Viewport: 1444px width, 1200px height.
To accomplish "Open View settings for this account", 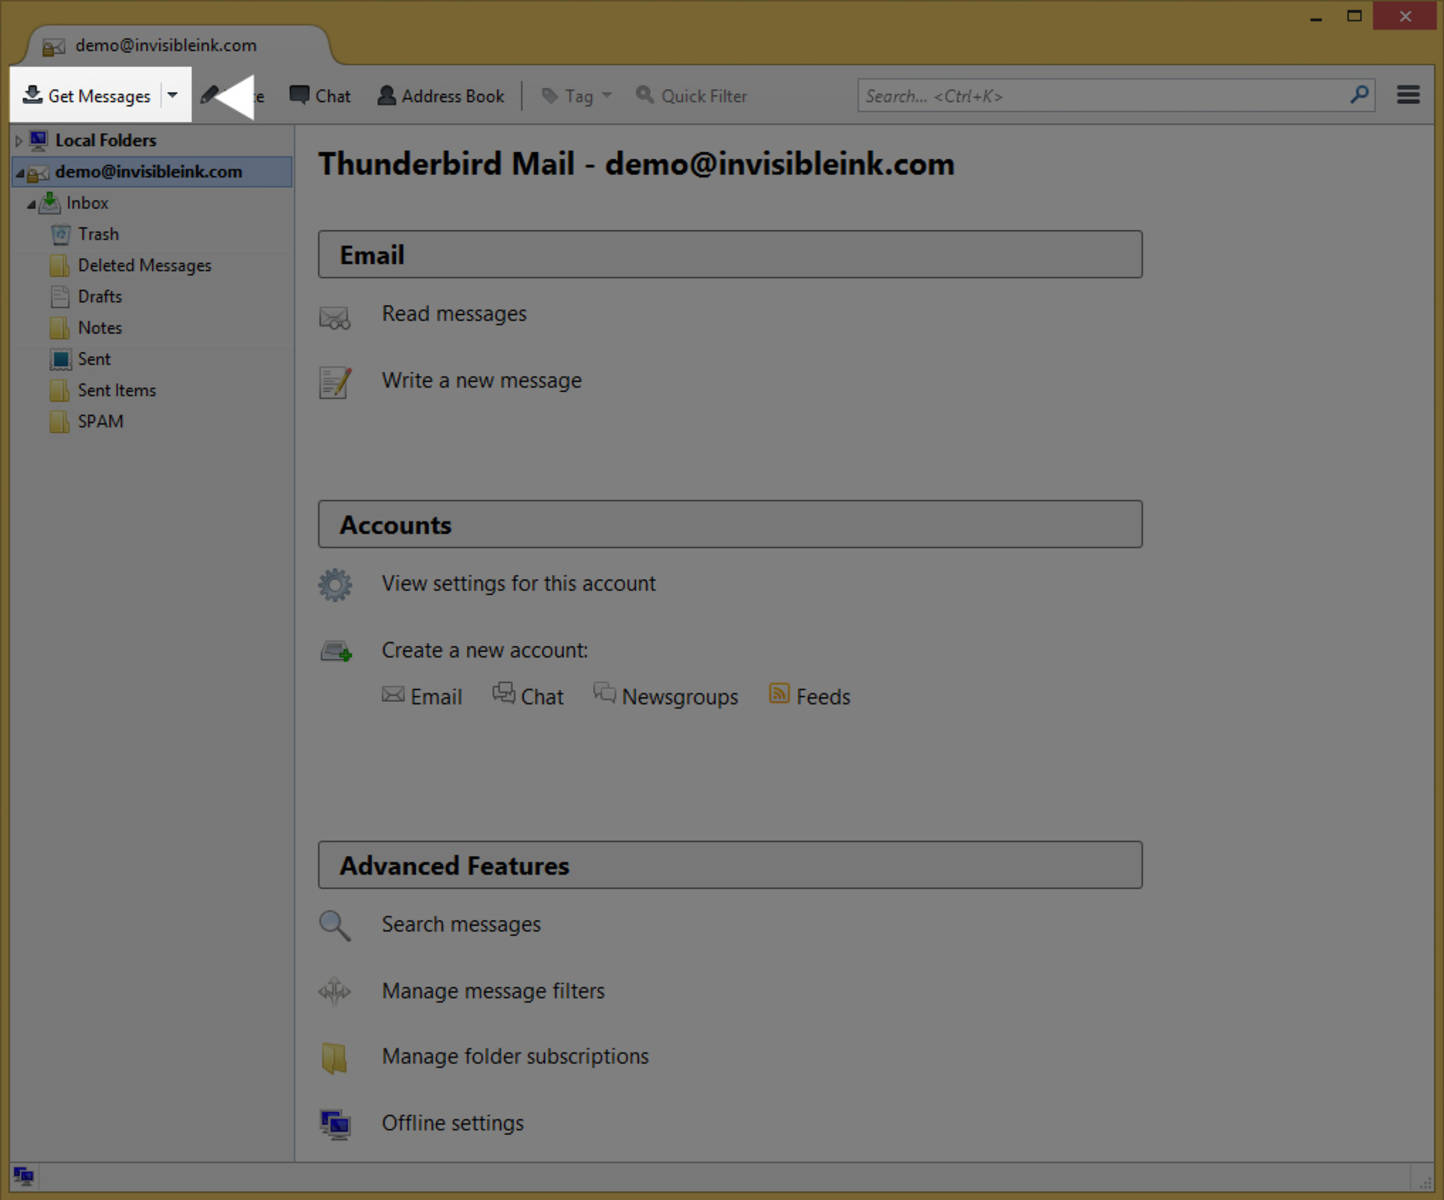I will [x=519, y=584].
